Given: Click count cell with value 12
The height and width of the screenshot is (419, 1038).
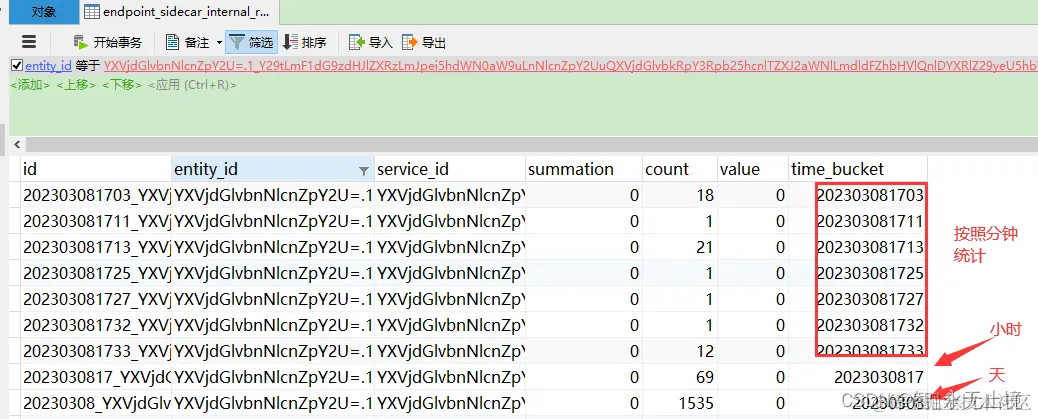Looking at the screenshot, I should [x=680, y=351].
